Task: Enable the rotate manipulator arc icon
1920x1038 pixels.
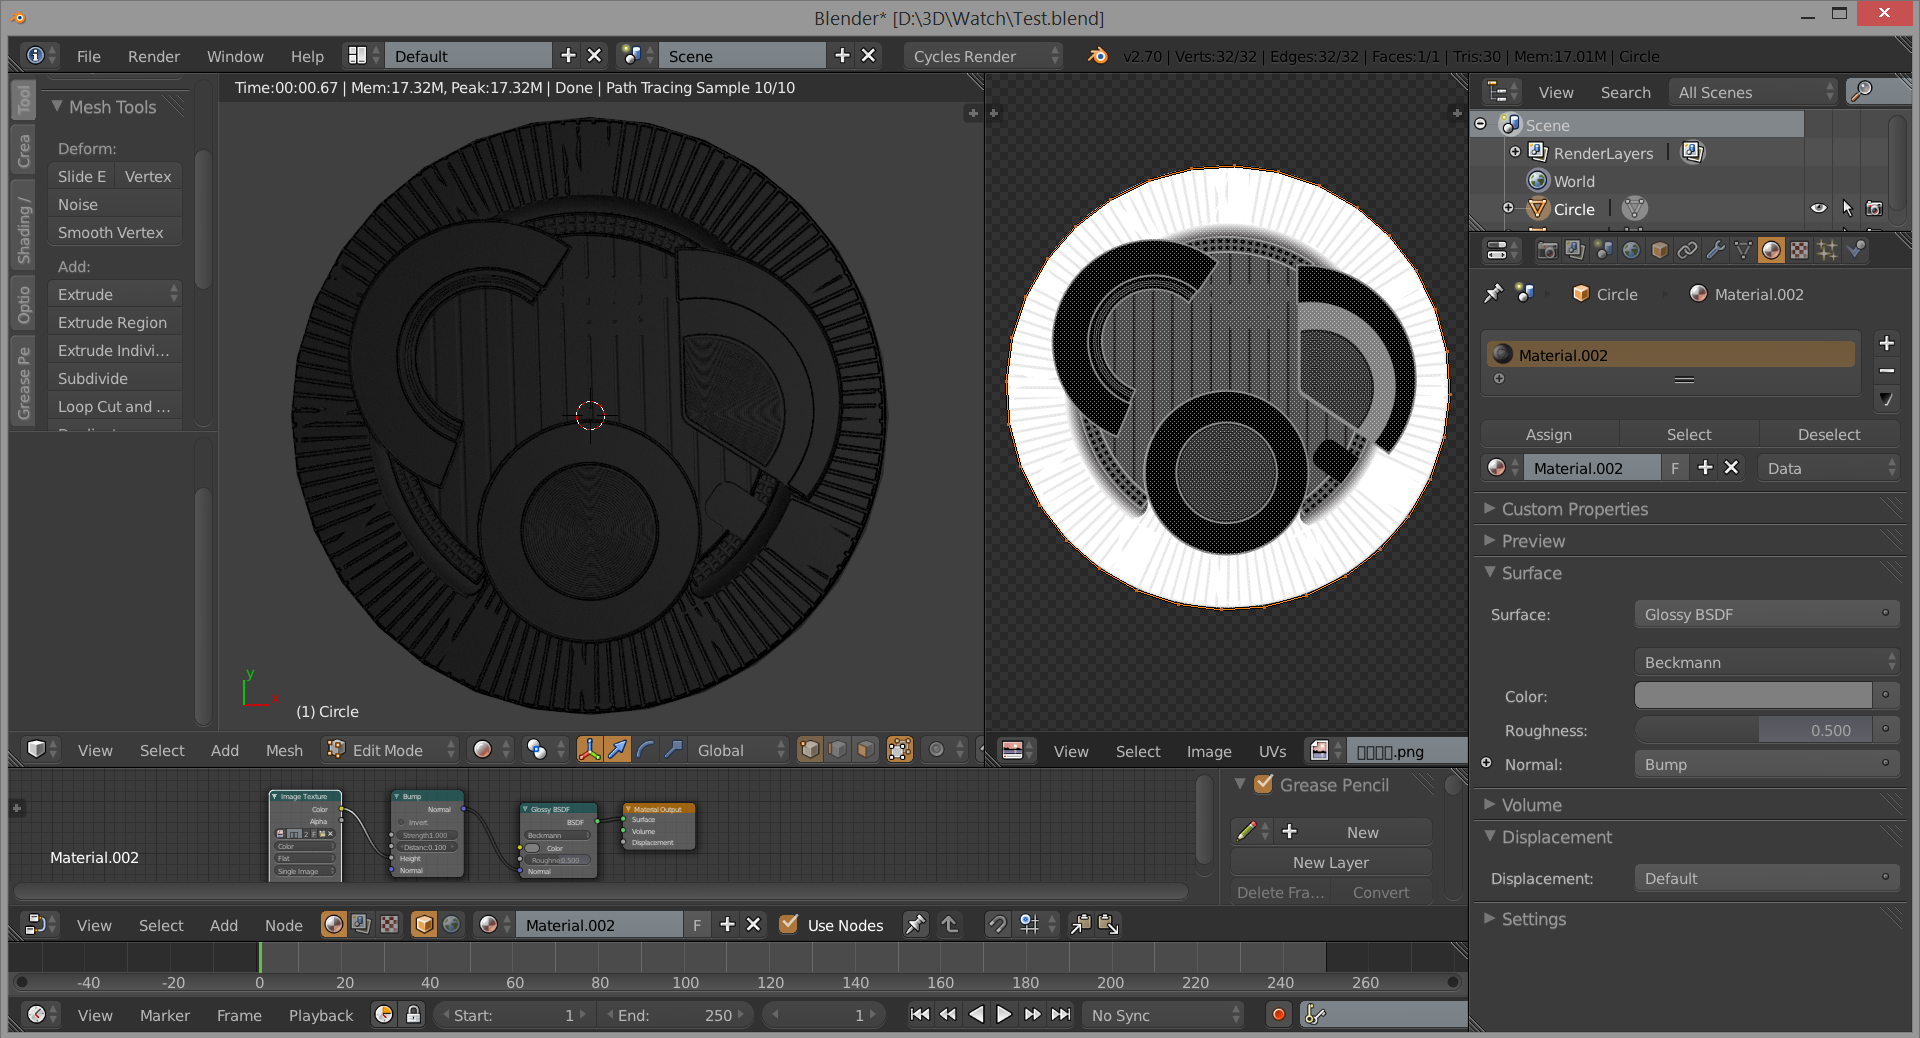Action: 646,750
